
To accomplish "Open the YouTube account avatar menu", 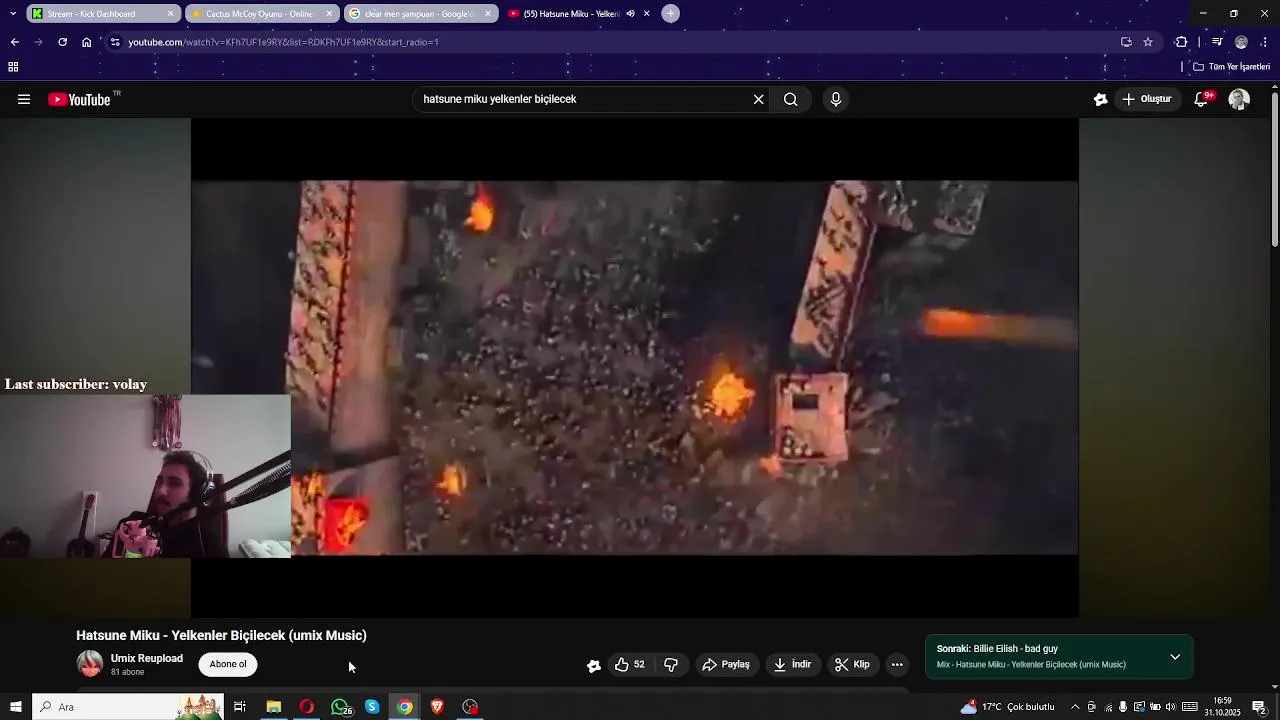I will pos(1239,99).
